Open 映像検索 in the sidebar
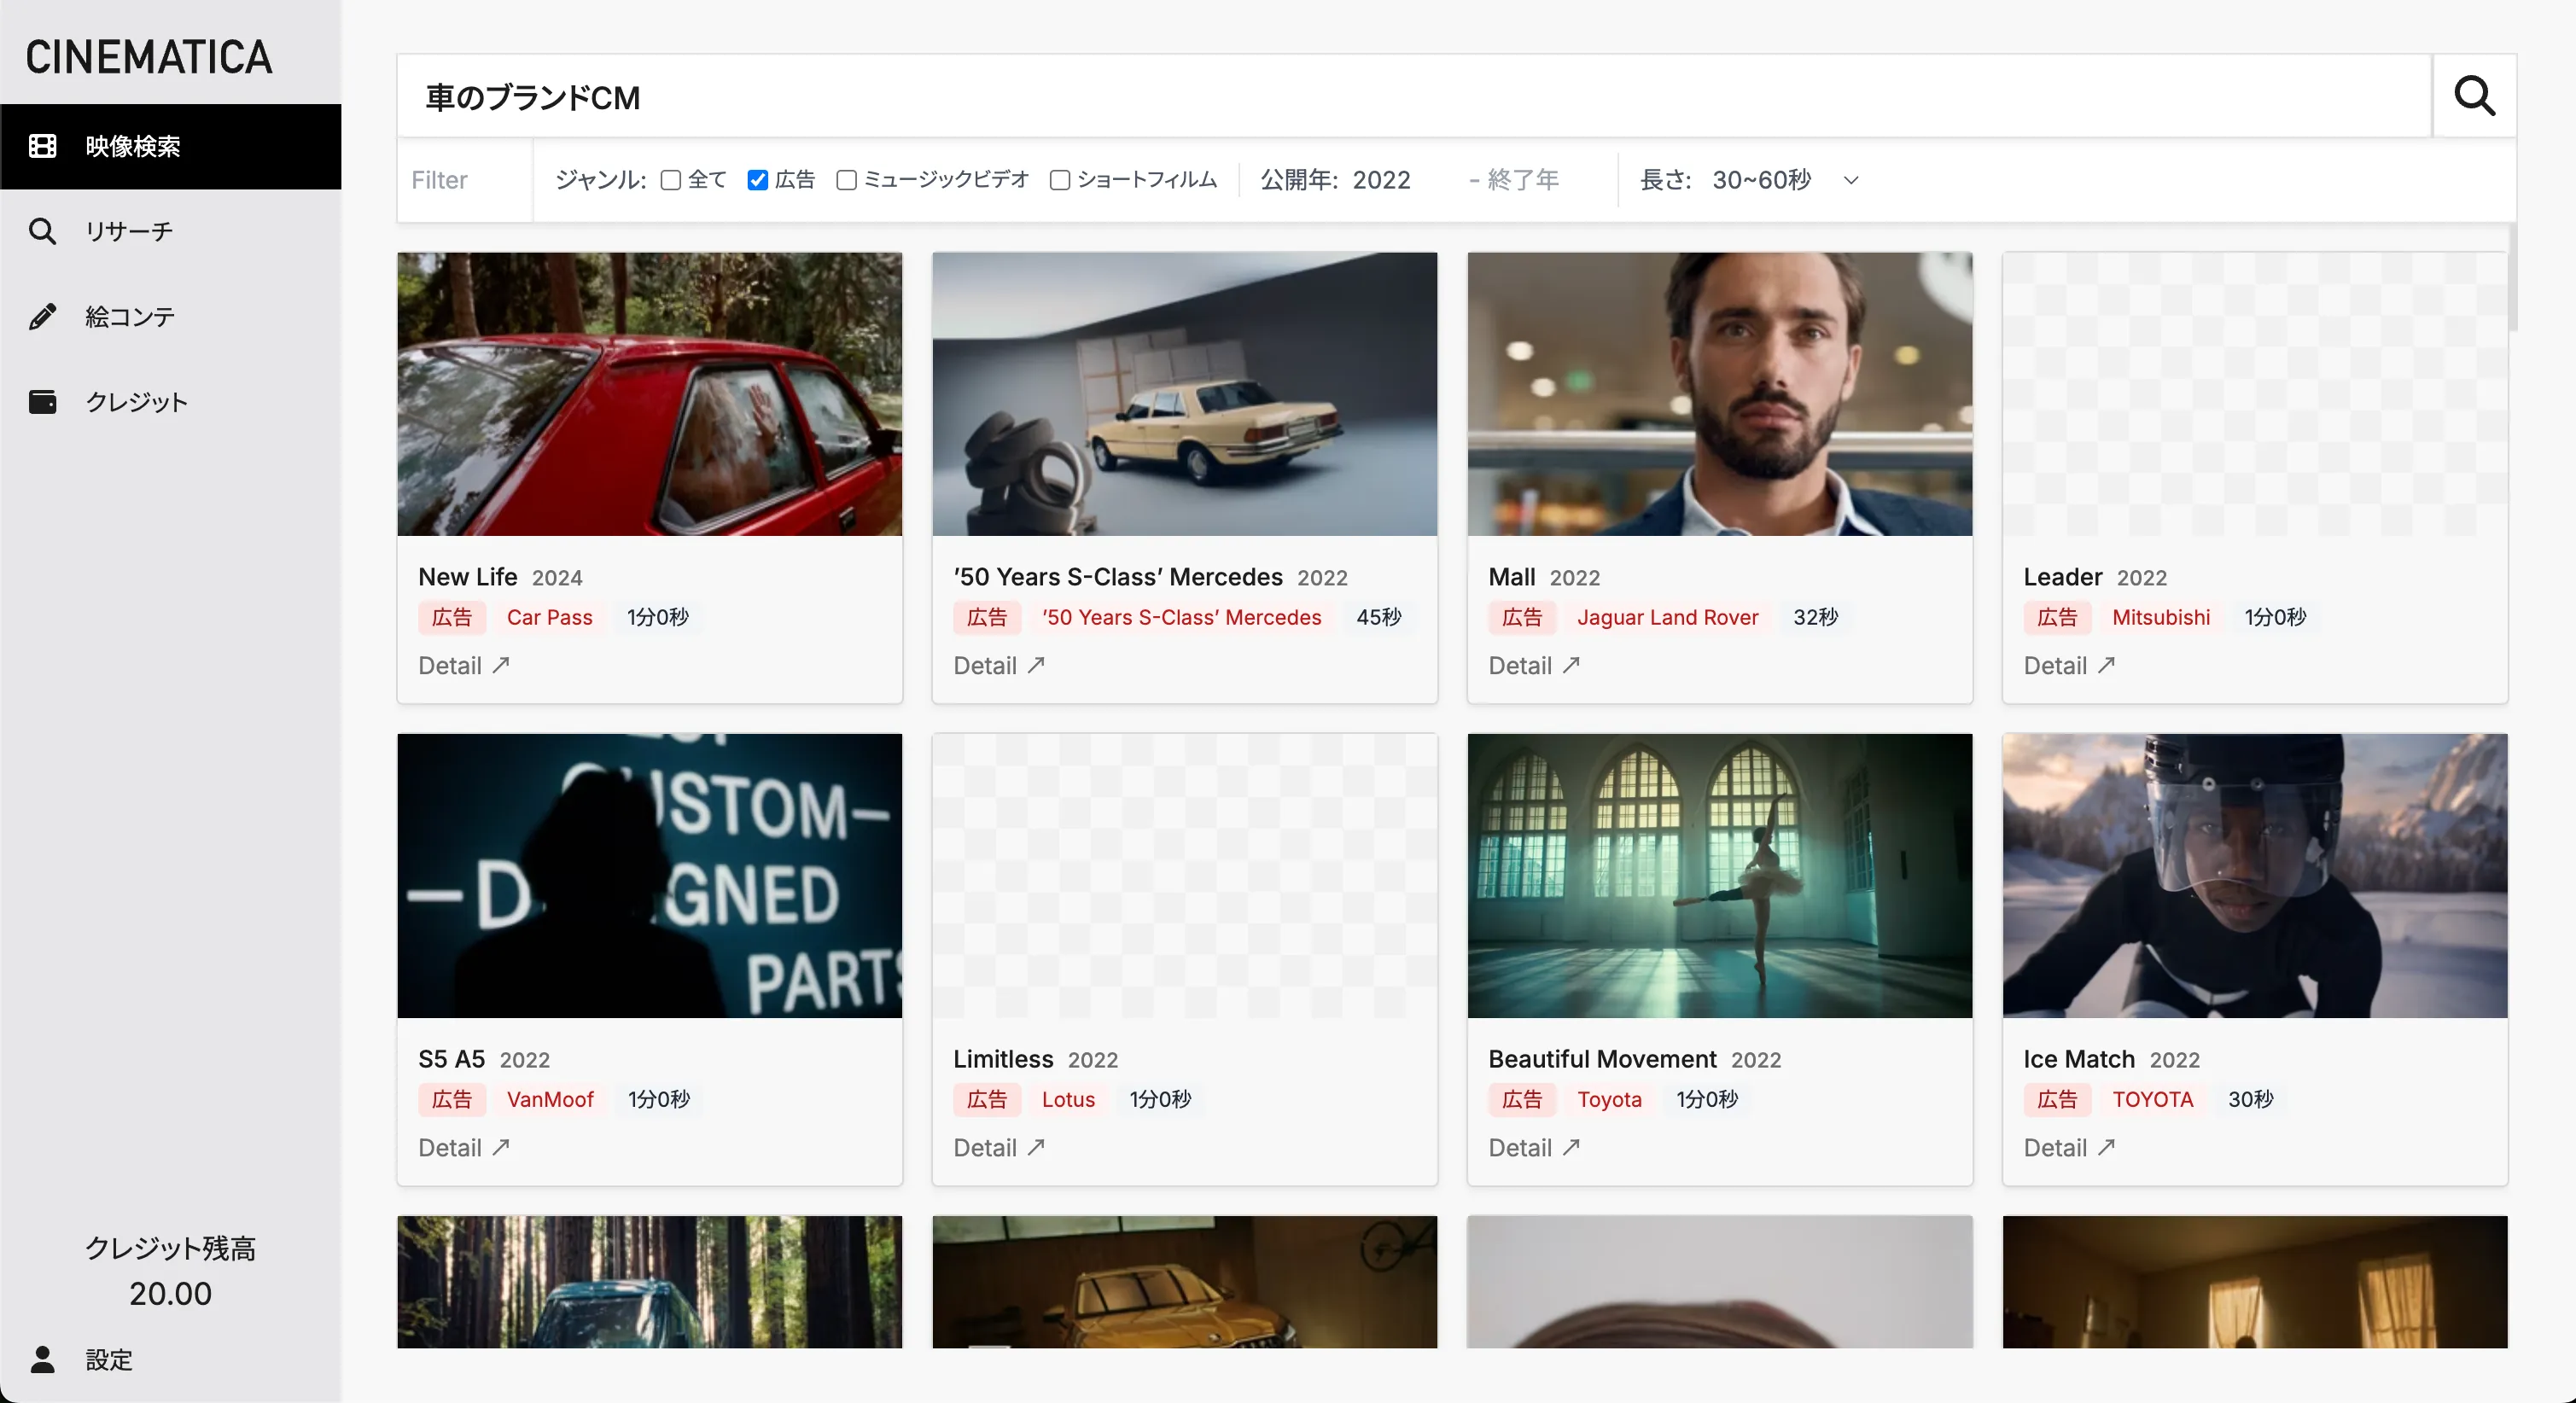Image resolution: width=2576 pixels, height=1403 pixels. click(170, 146)
